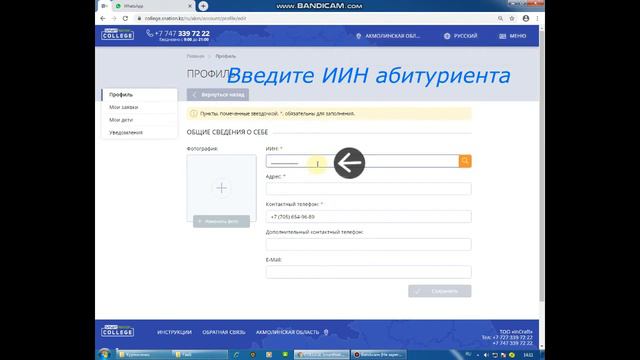Viewport: 640px width, 360px height.
Task: Open the Обратная связь footer link
Action: point(224,332)
